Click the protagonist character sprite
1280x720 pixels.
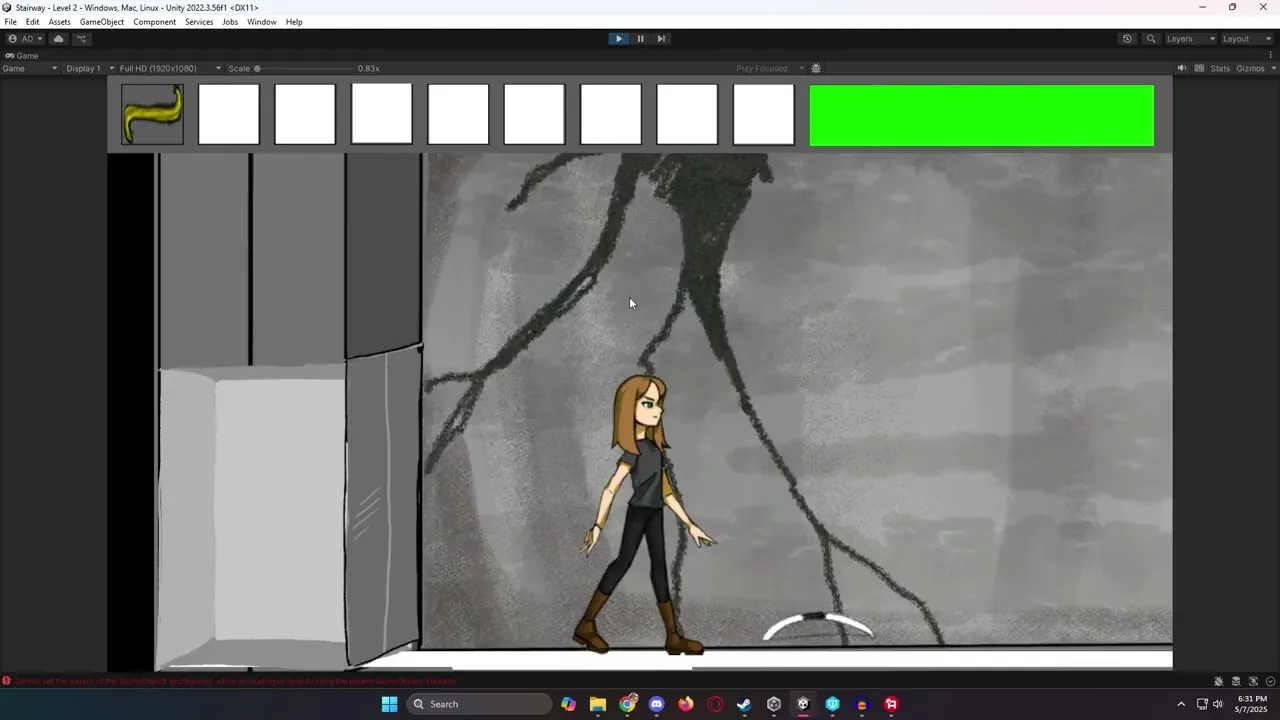pos(645,515)
